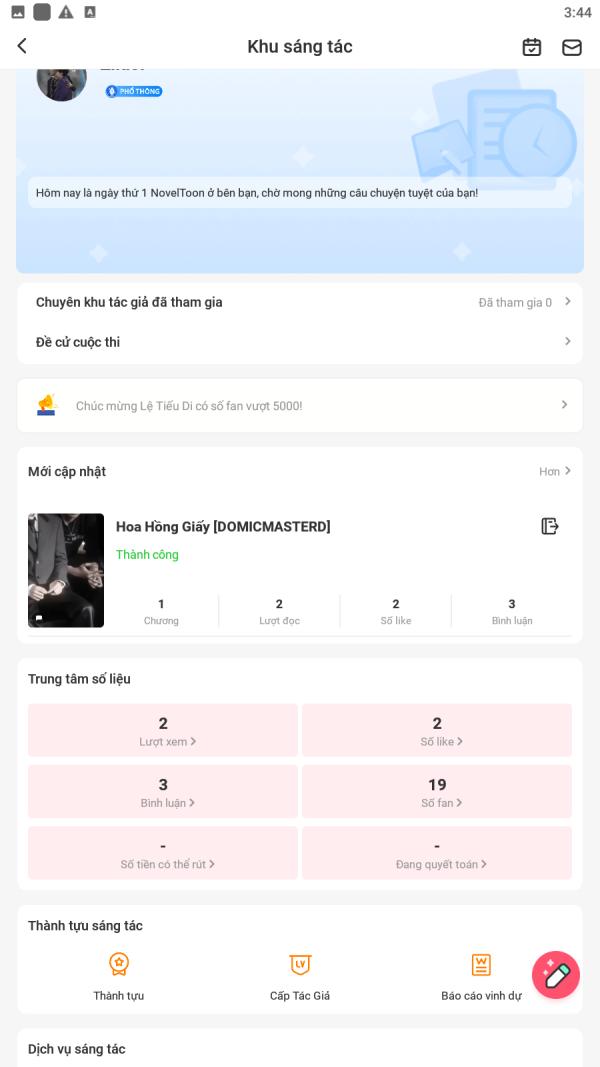Open the mail inbox icon
This screenshot has width=600, height=1067.
pos(572,47)
